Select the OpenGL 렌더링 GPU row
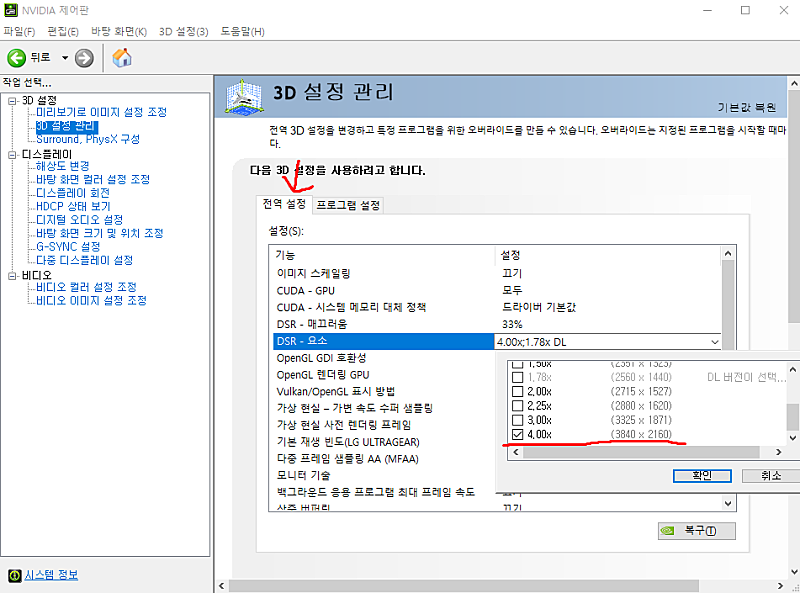800x593 pixels. 383,375
